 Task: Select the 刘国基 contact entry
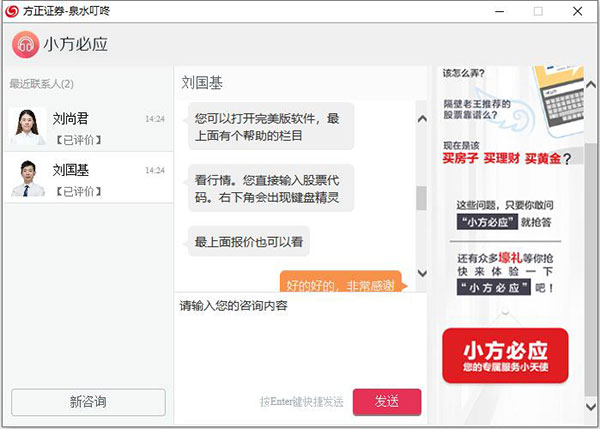click(88, 177)
